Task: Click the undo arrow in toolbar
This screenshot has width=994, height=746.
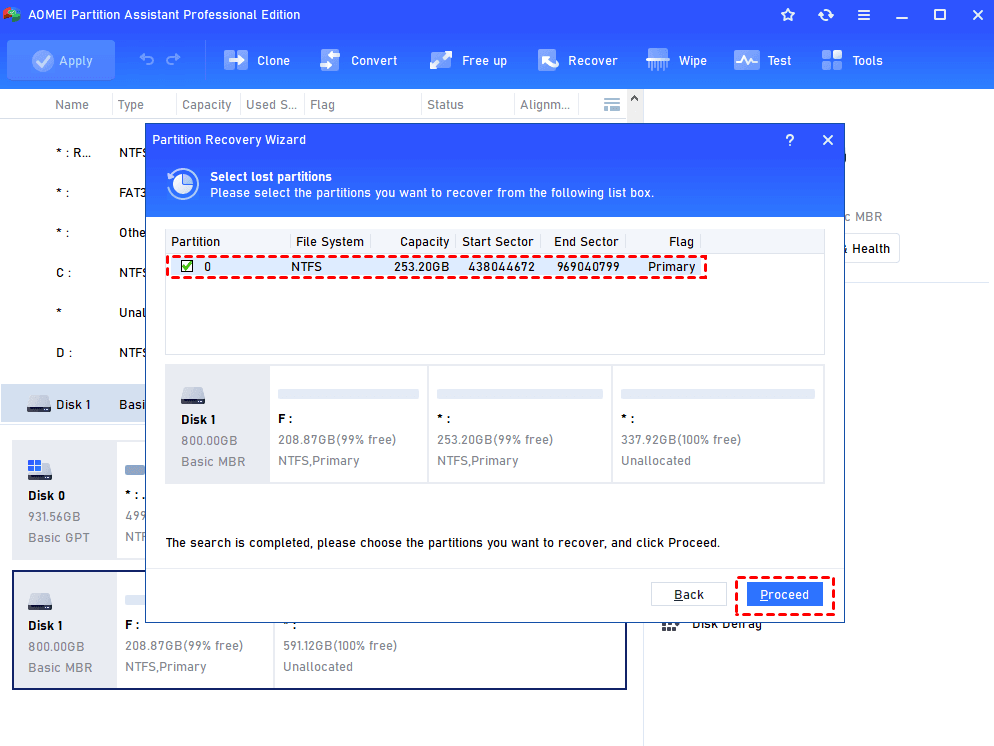Action: [146, 60]
